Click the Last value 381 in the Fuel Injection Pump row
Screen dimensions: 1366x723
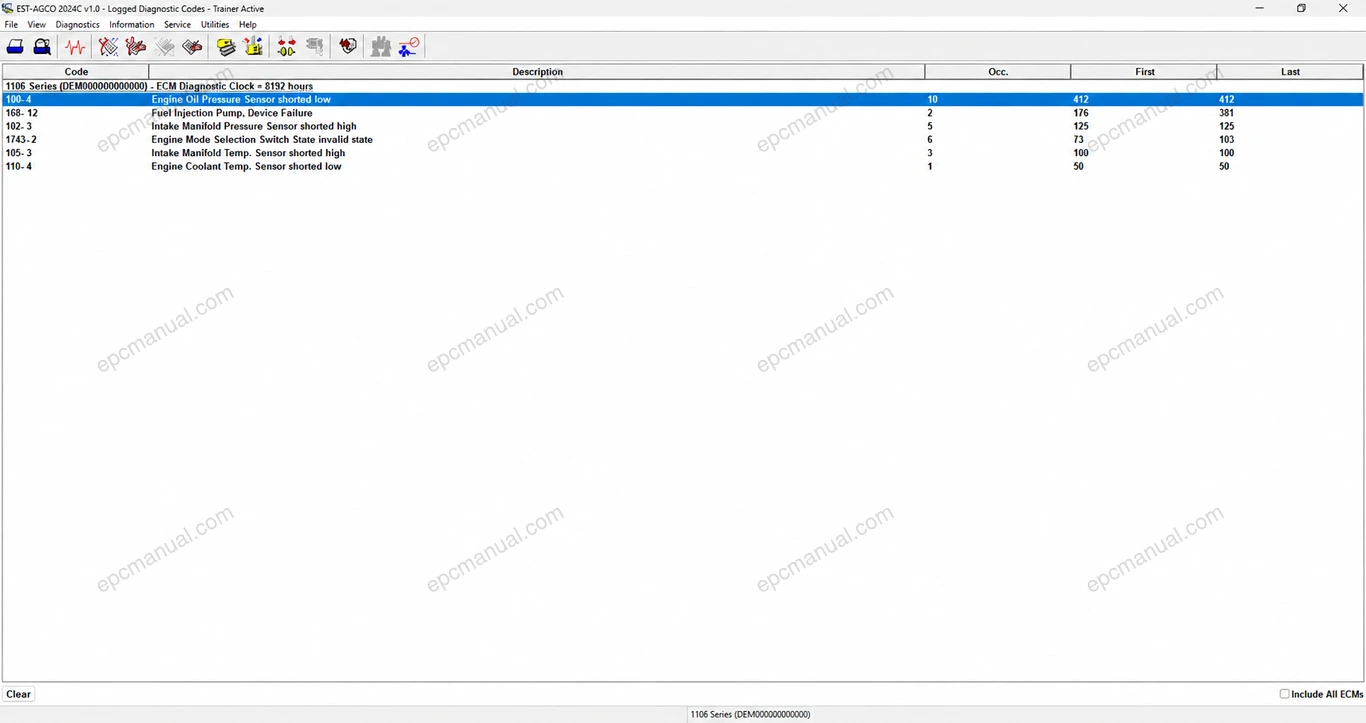click(1227, 113)
